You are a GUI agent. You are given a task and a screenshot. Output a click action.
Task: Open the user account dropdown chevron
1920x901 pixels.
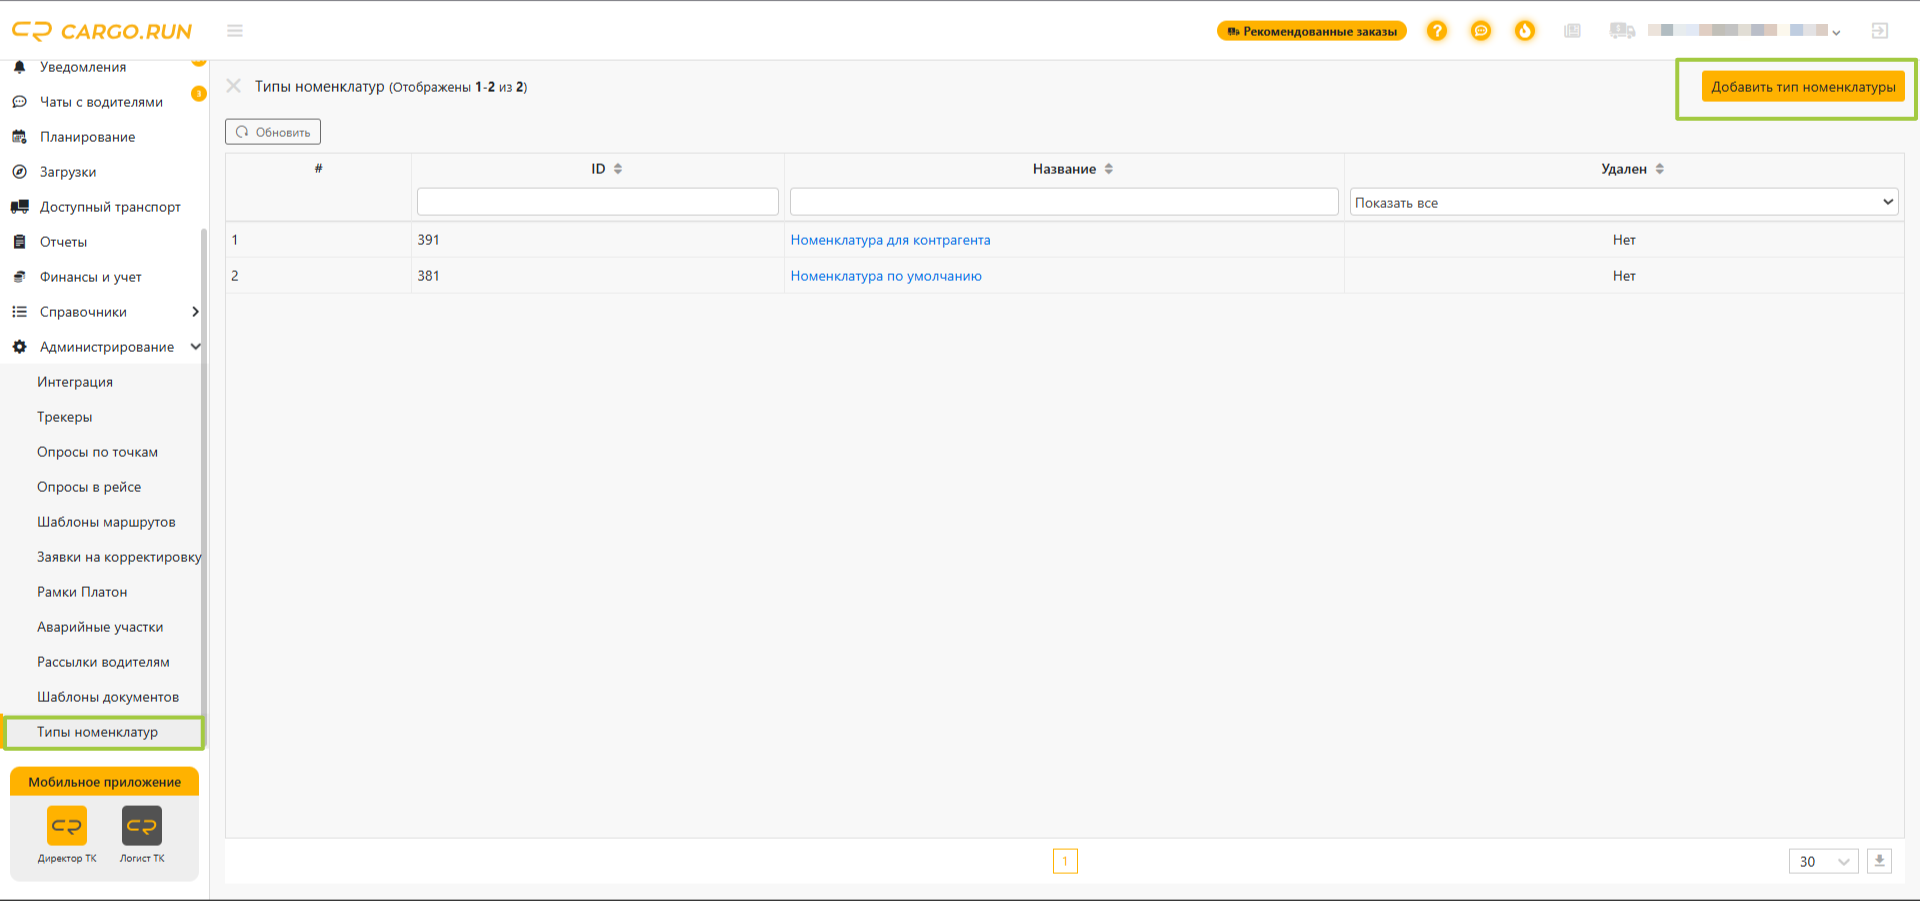coord(1836,33)
